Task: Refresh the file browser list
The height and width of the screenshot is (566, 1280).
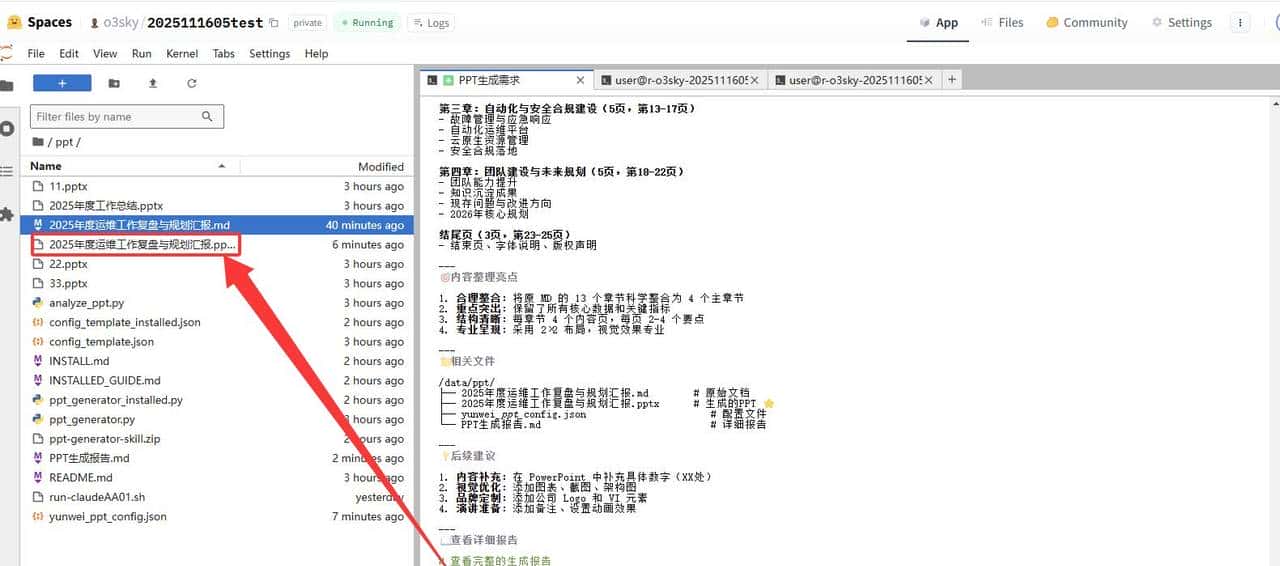Action: click(192, 83)
